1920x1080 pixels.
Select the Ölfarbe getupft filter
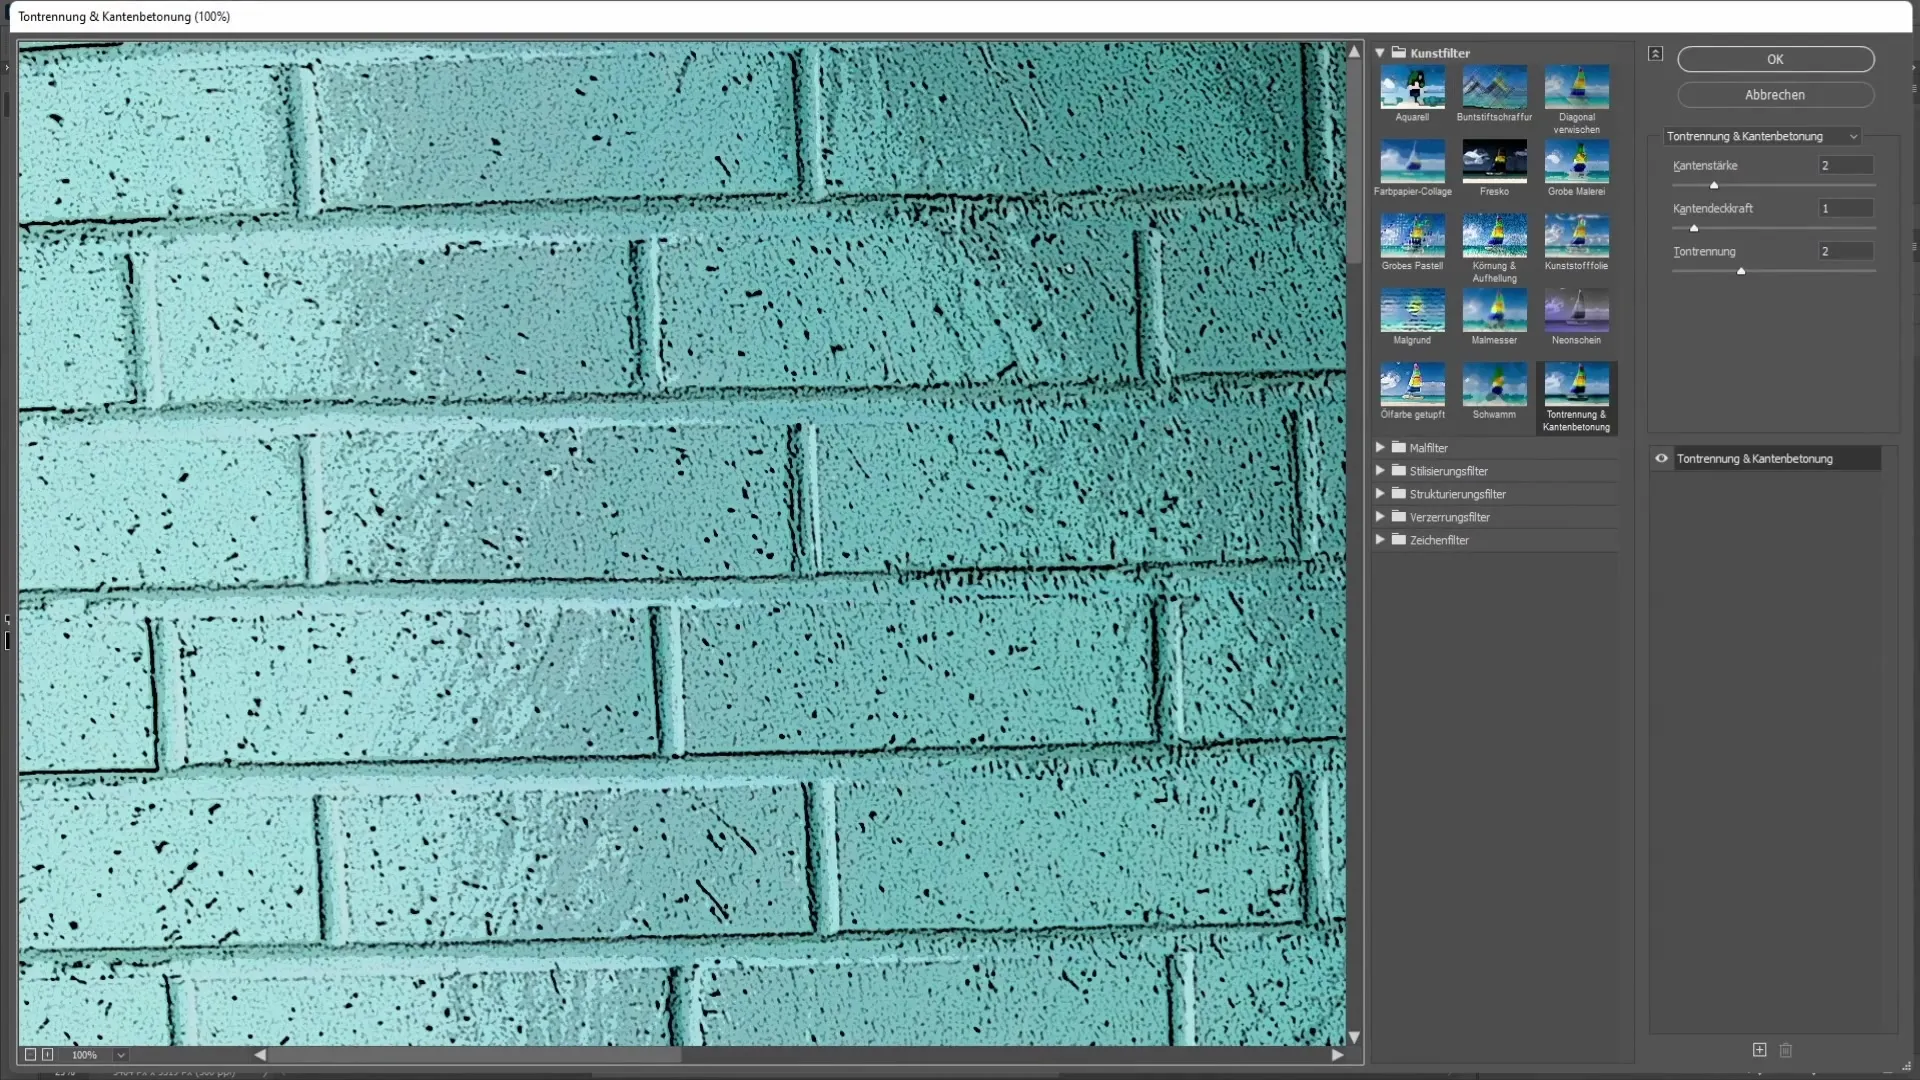(1412, 385)
